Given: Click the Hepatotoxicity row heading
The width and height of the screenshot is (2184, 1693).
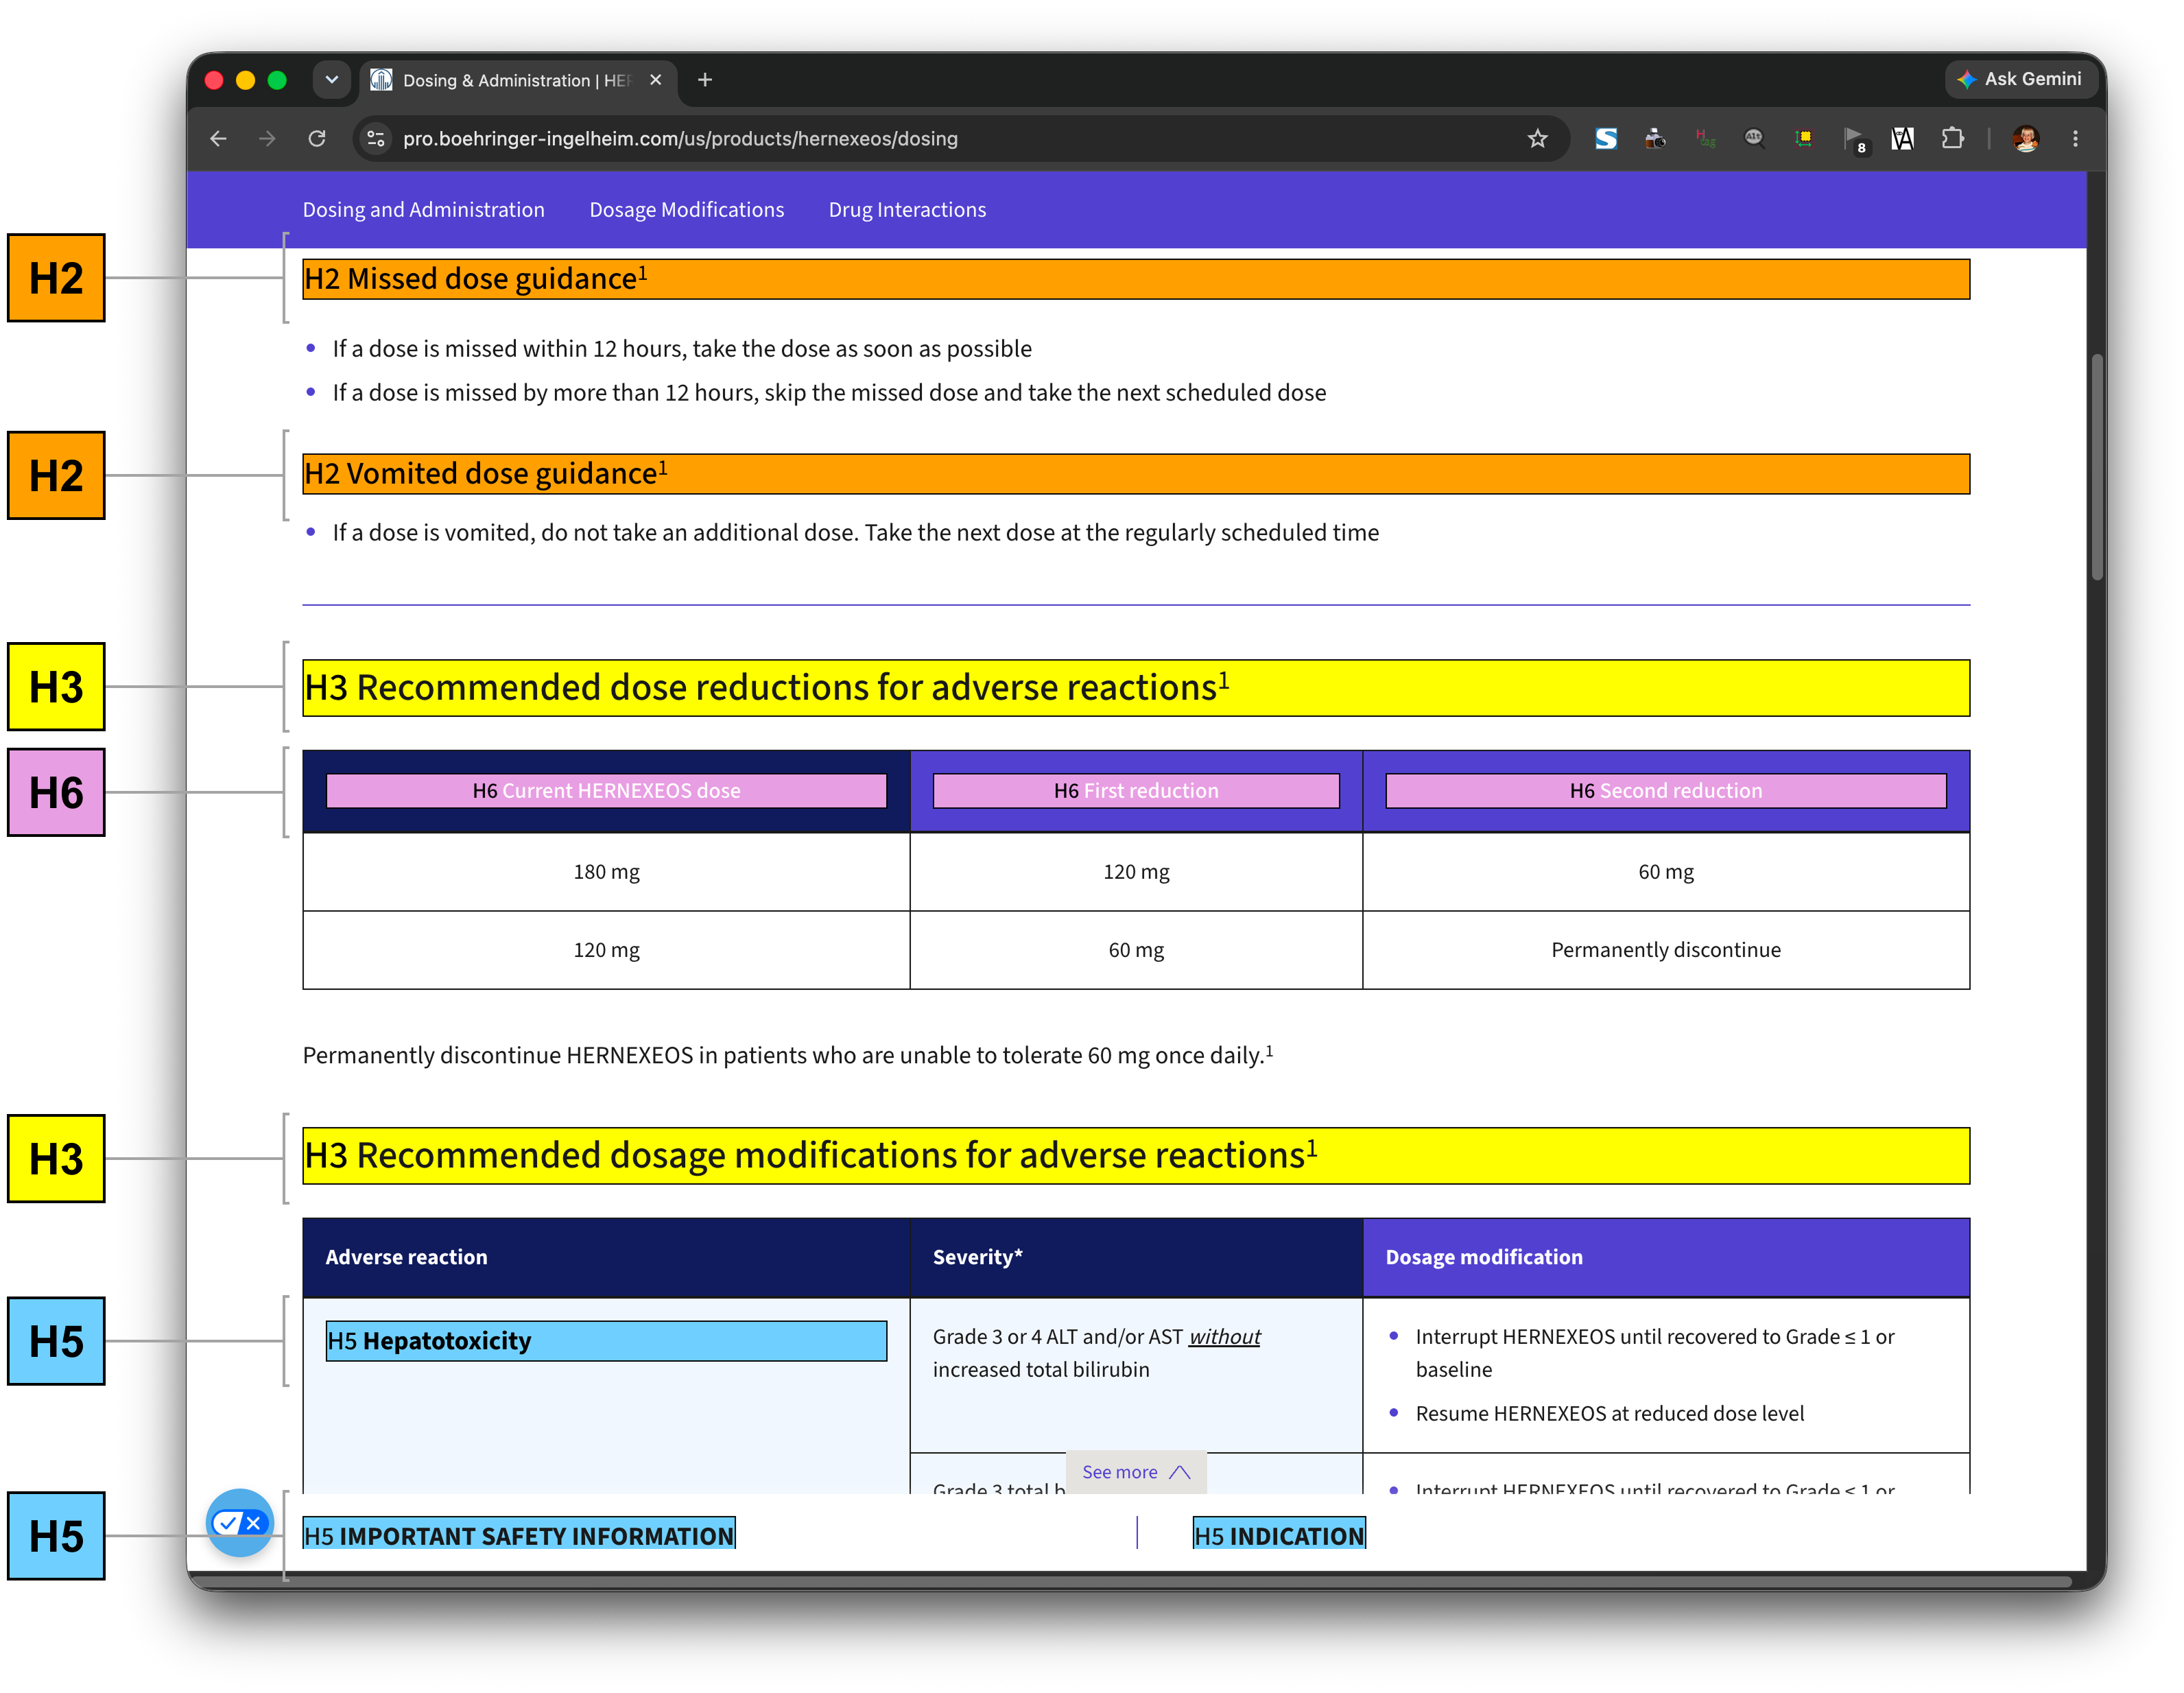Looking at the screenshot, I should point(606,1341).
